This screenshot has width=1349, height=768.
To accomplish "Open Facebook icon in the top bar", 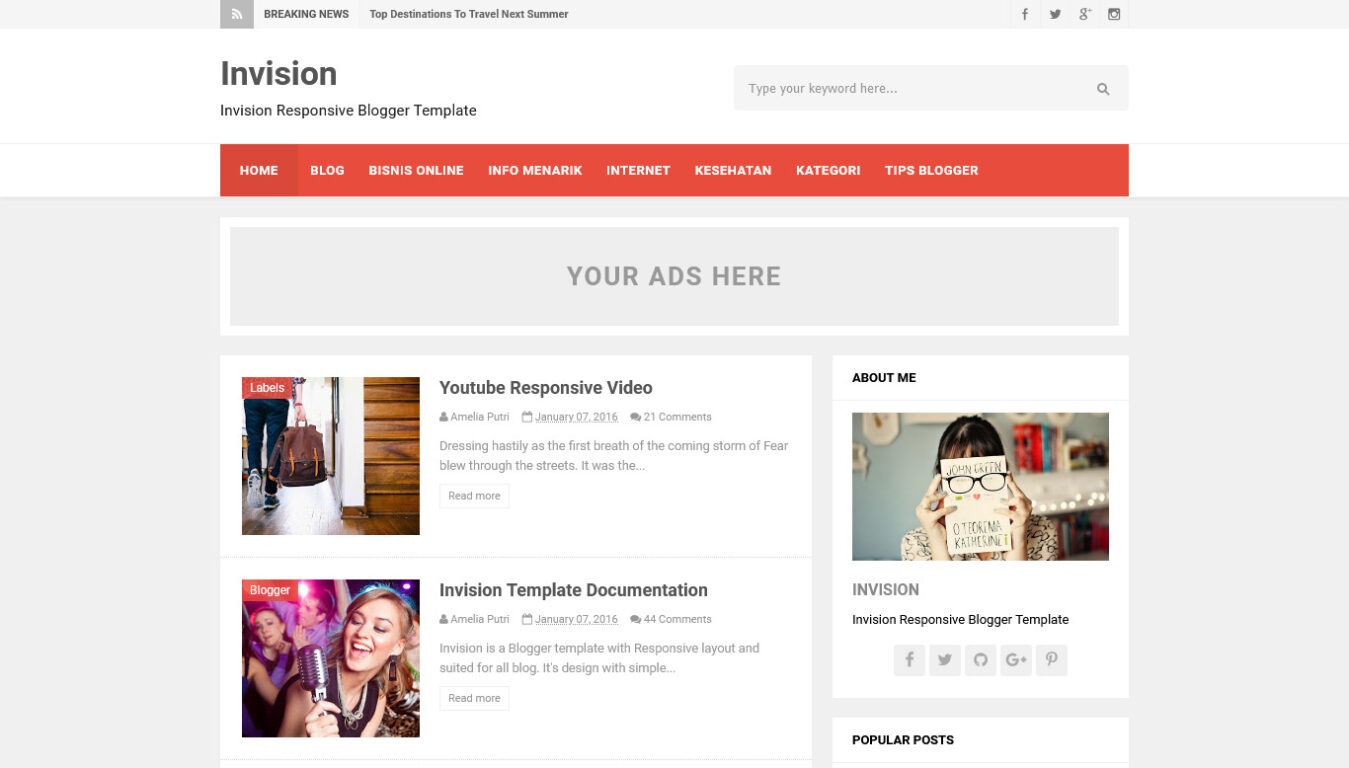I will [x=1024, y=14].
